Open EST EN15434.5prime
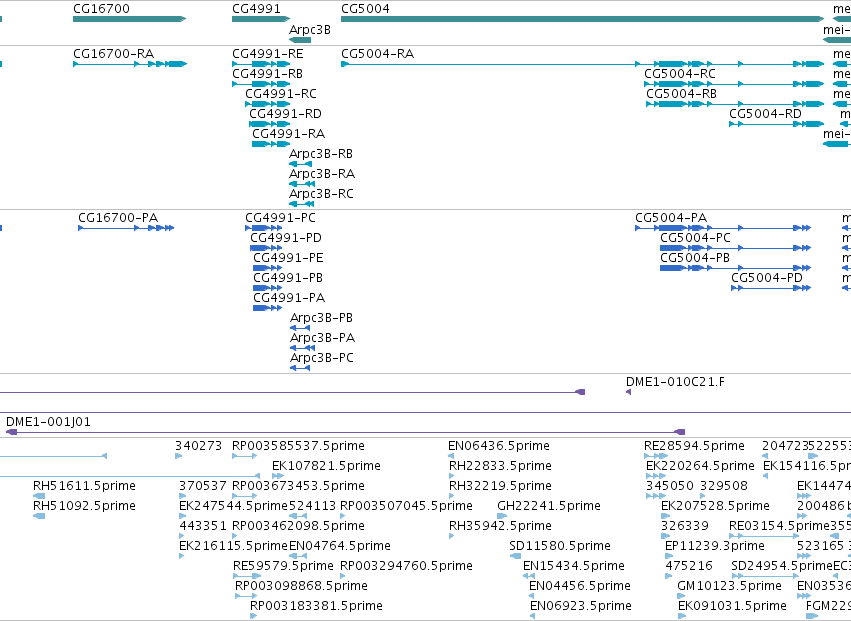This screenshot has width=851, height=621. [x=529, y=576]
